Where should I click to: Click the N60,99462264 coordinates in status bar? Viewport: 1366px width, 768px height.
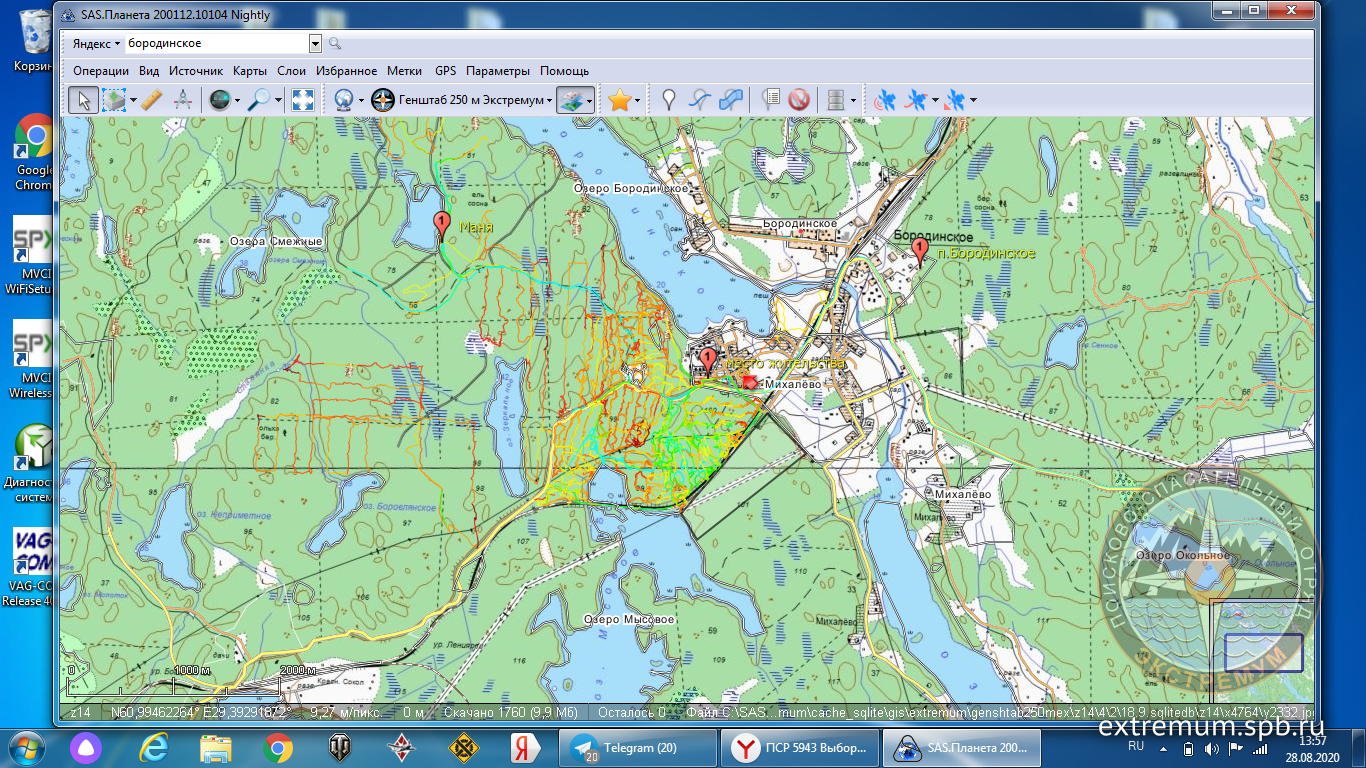click(x=199, y=713)
